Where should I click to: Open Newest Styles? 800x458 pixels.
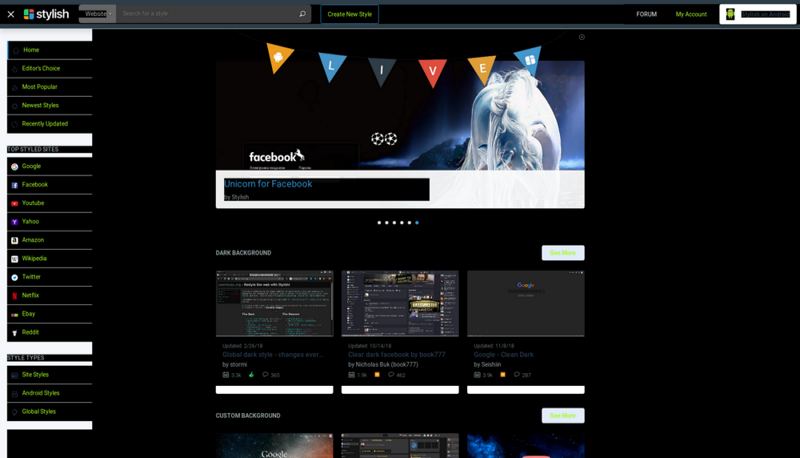(x=50, y=105)
